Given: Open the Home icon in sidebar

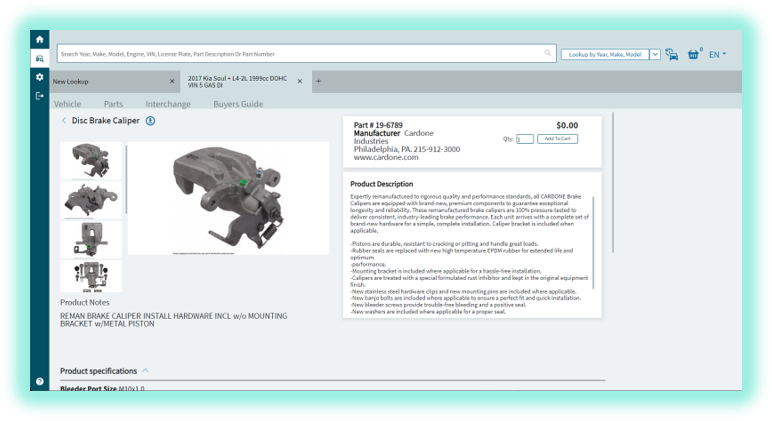Looking at the screenshot, I should (39, 39).
